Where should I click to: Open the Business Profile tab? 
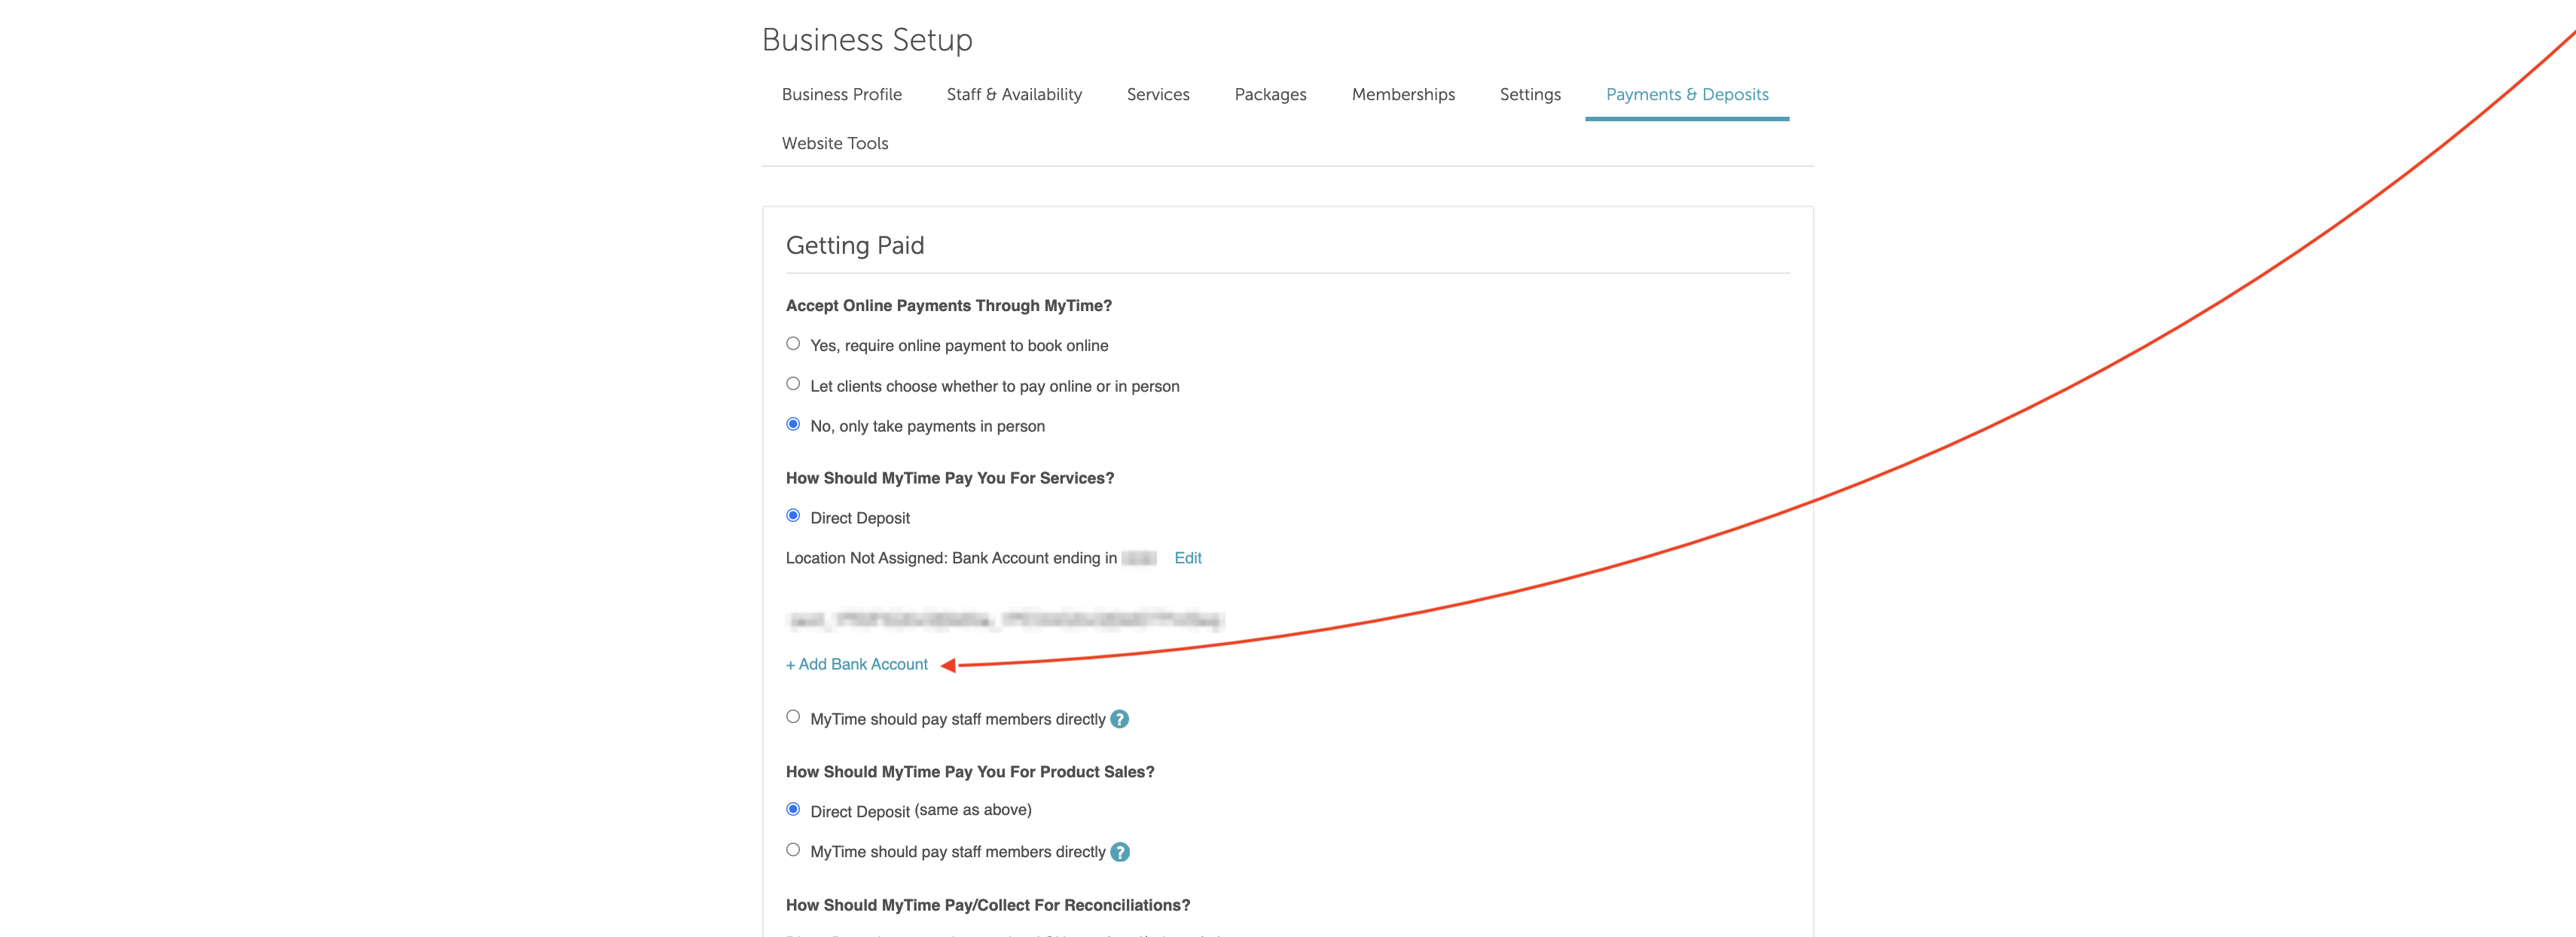[841, 94]
